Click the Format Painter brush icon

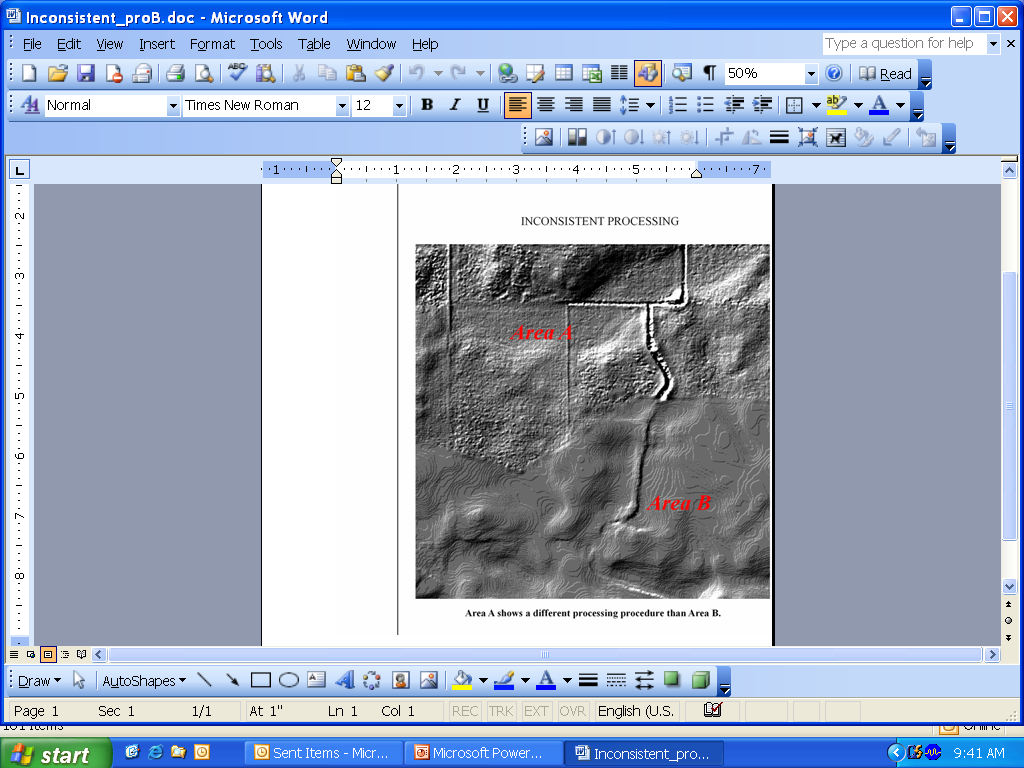click(x=384, y=73)
